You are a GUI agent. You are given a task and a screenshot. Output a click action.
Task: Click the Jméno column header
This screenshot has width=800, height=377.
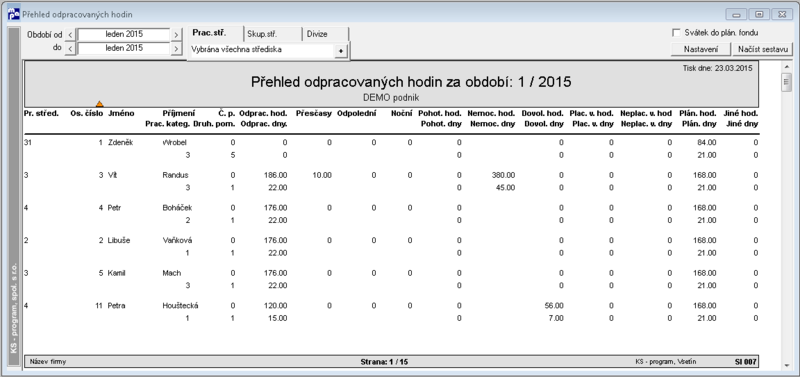click(x=120, y=113)
